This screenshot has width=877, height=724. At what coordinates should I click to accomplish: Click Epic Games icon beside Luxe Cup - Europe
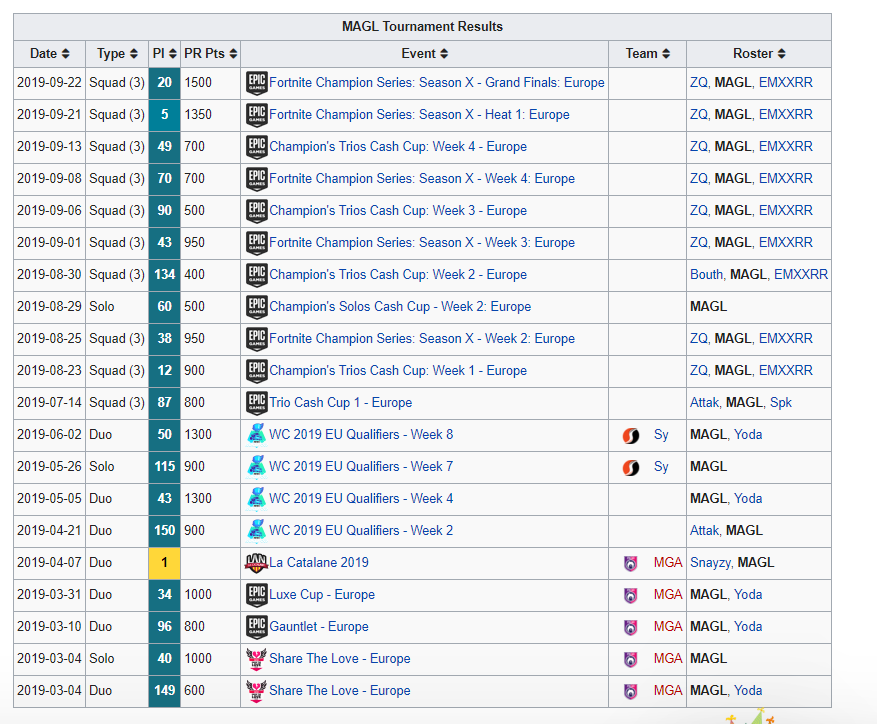(x=257, y=595)
